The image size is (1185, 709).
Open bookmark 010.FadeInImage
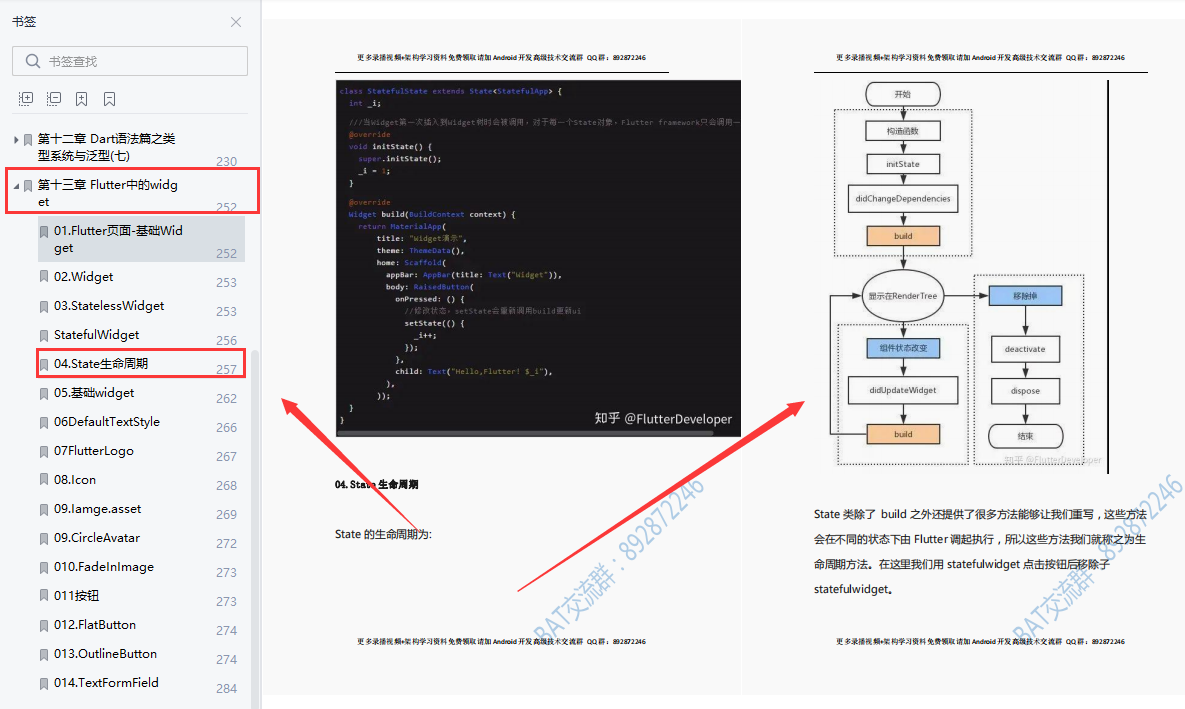coord(104,566)
